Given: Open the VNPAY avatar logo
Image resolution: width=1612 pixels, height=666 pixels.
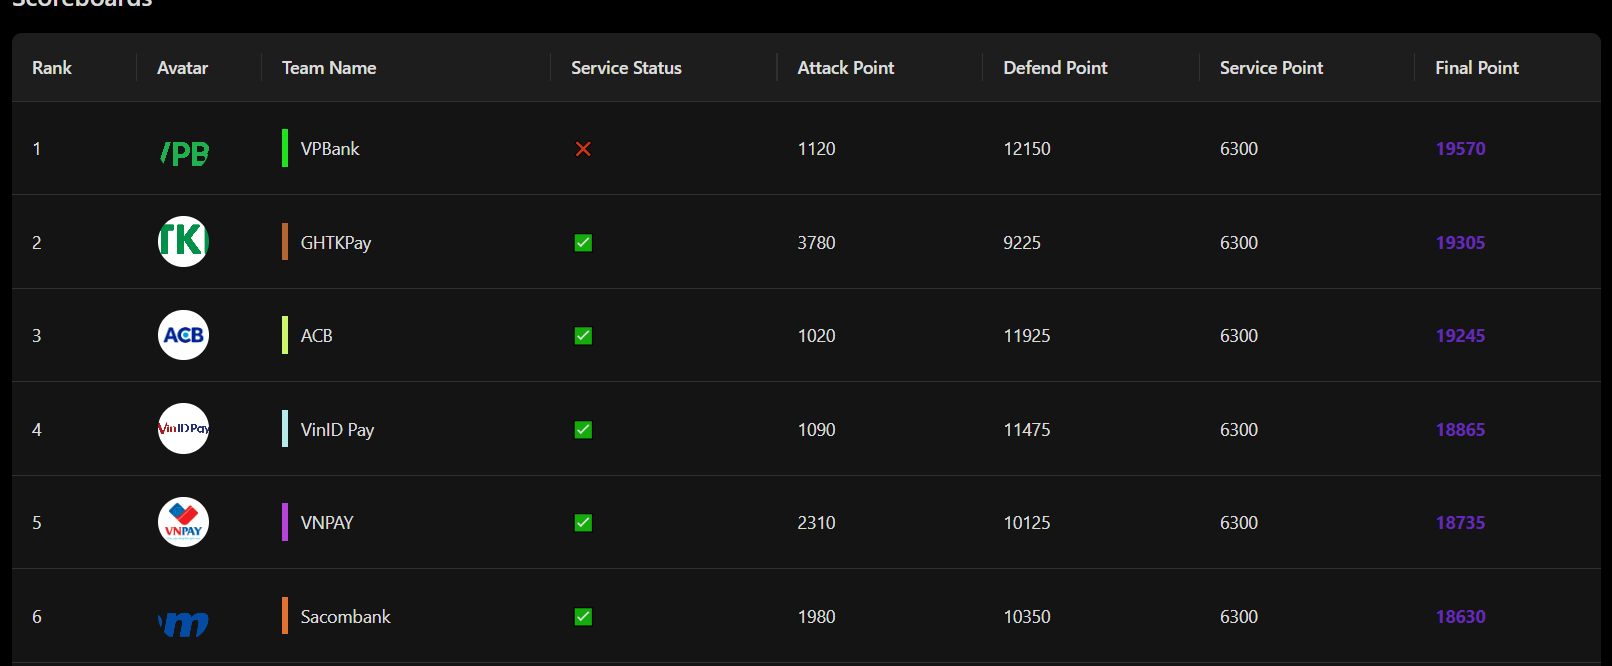Looking at the screenshot, I should [183, 522].
